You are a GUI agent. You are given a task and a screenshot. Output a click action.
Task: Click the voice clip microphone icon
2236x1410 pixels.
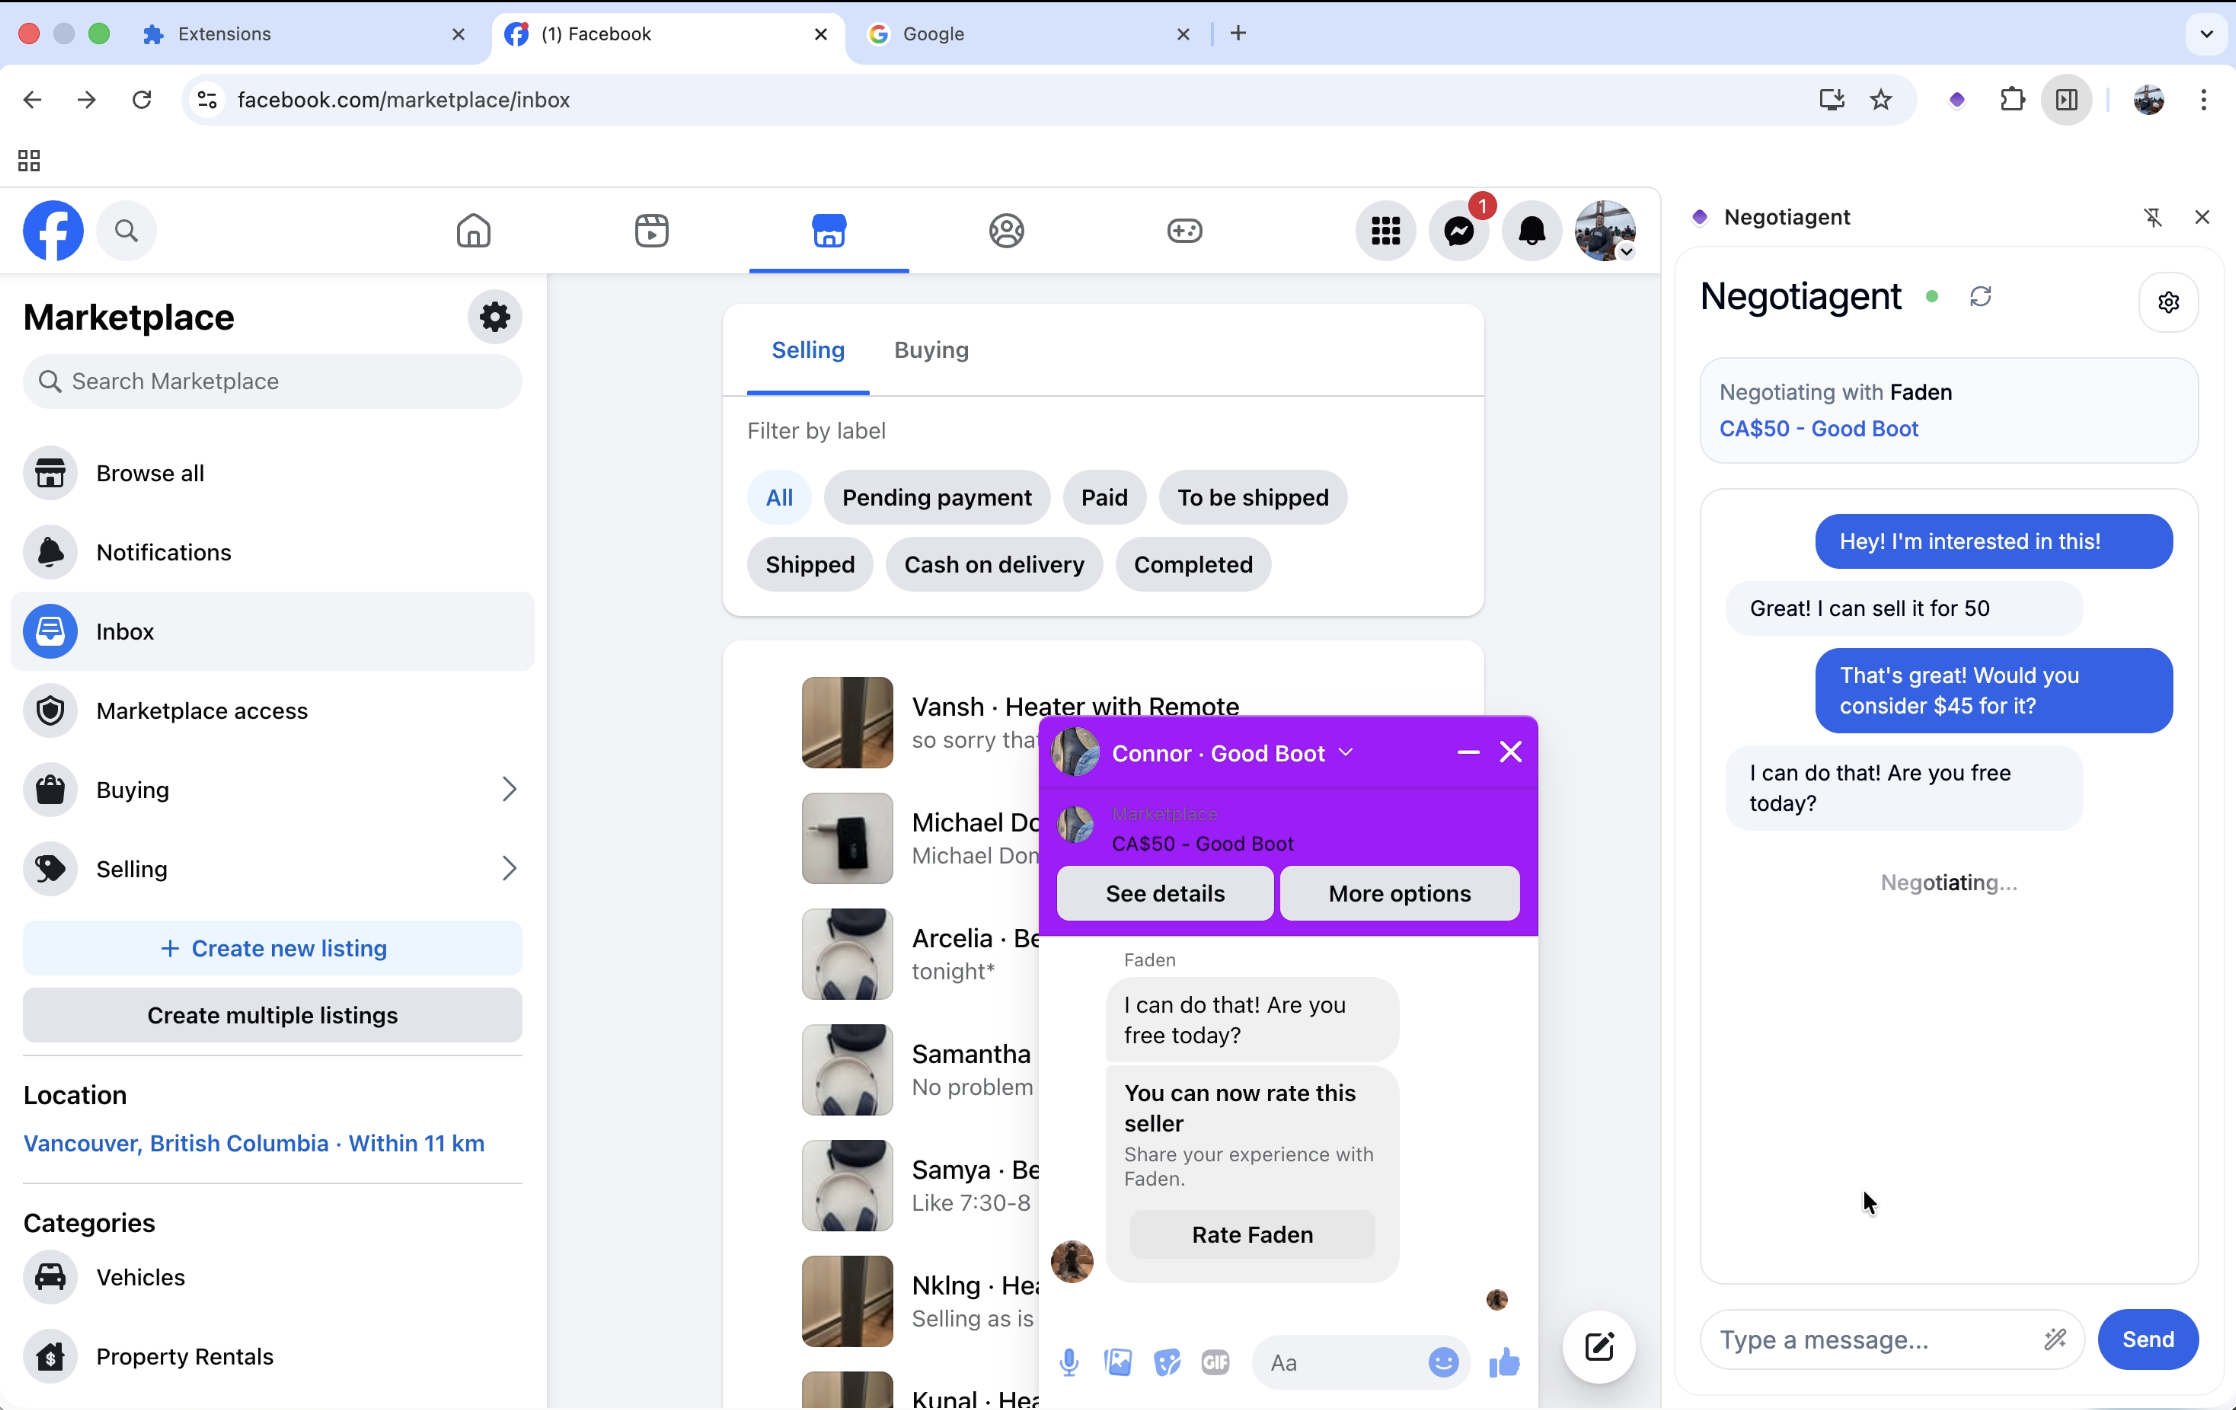[x=1069, y=1362]
